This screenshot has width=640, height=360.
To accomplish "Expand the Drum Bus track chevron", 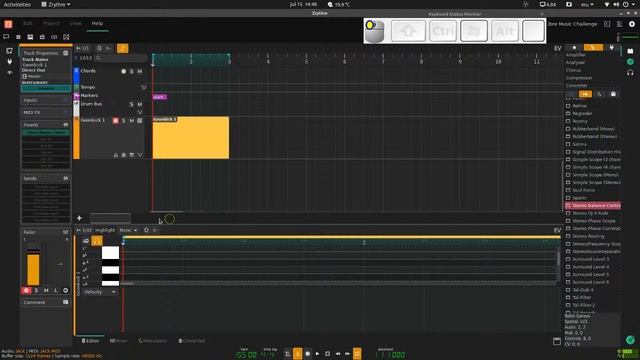I will (x=140, y=112).
